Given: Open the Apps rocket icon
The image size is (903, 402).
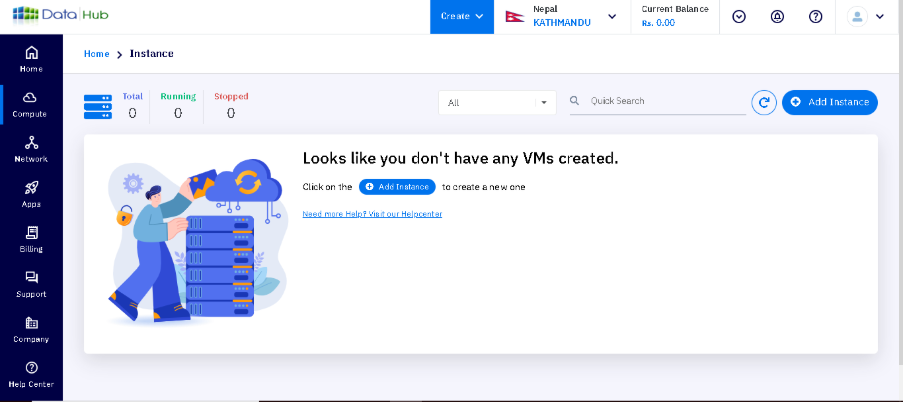Looking at the screenshot, I should tap(31, 193).
